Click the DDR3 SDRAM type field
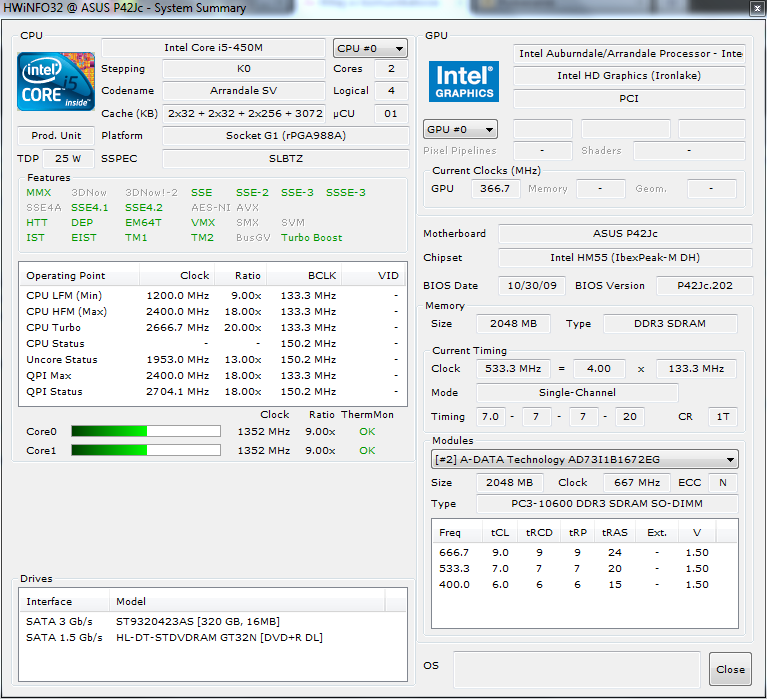The image size is (767, 699). click(x=670, y=324)
